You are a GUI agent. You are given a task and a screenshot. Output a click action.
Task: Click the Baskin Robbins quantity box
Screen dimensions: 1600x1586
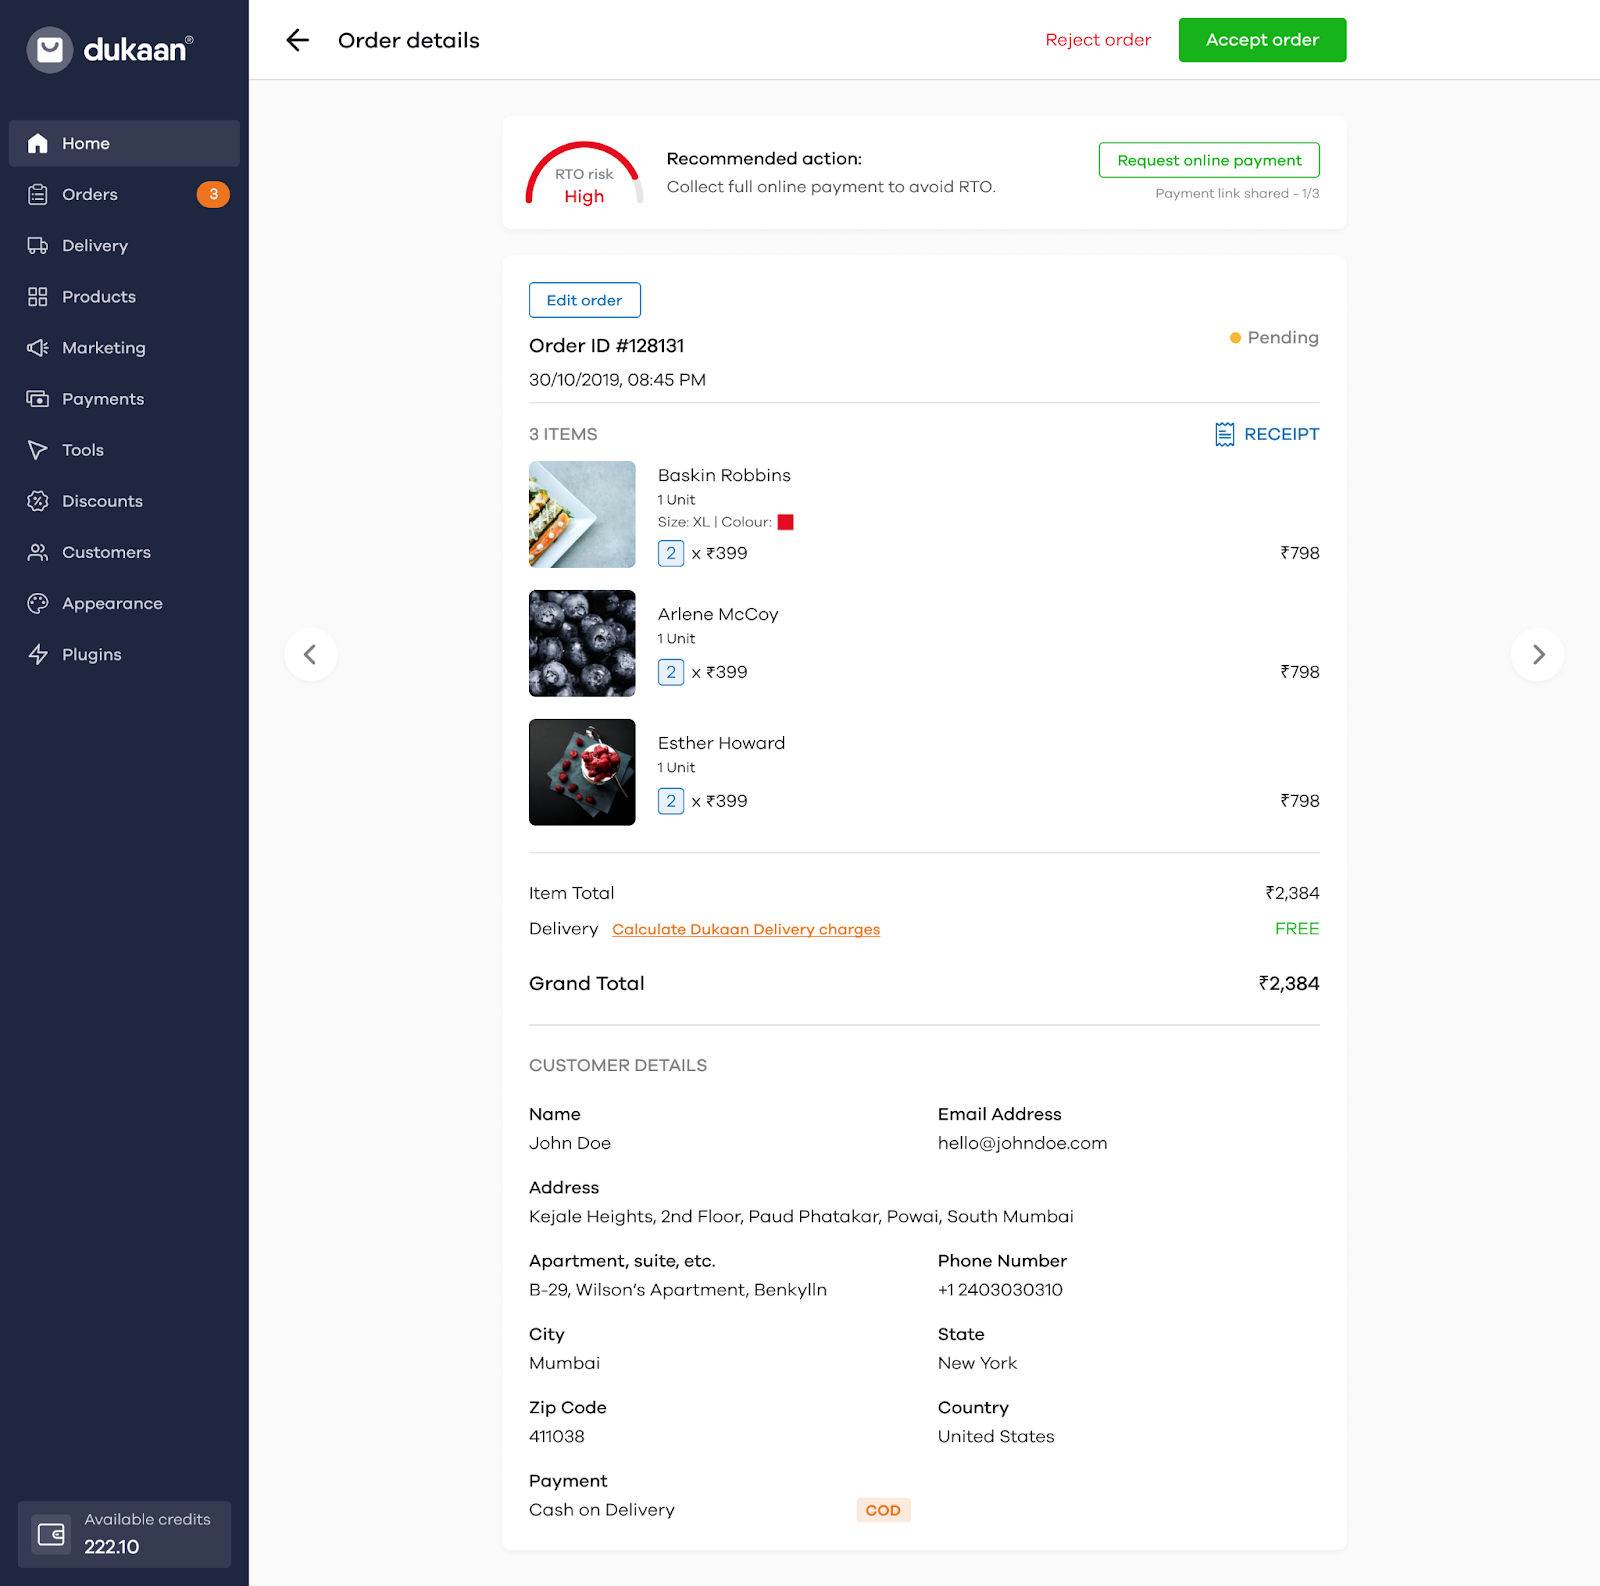click(671, 553)
